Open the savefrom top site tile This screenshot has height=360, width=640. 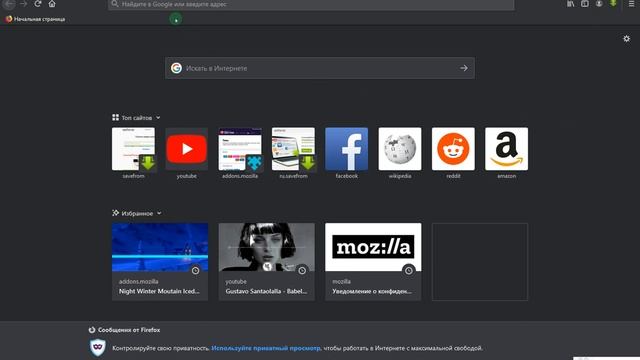pos(133,153)
